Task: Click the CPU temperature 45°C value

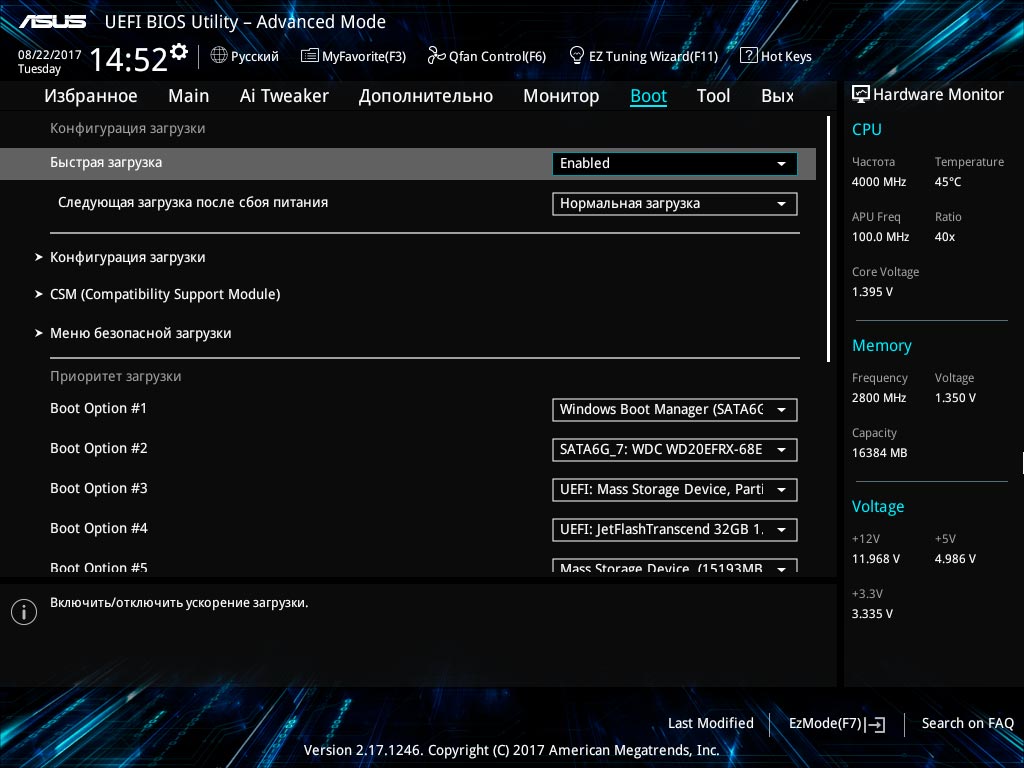Action: tap(948, 182)
